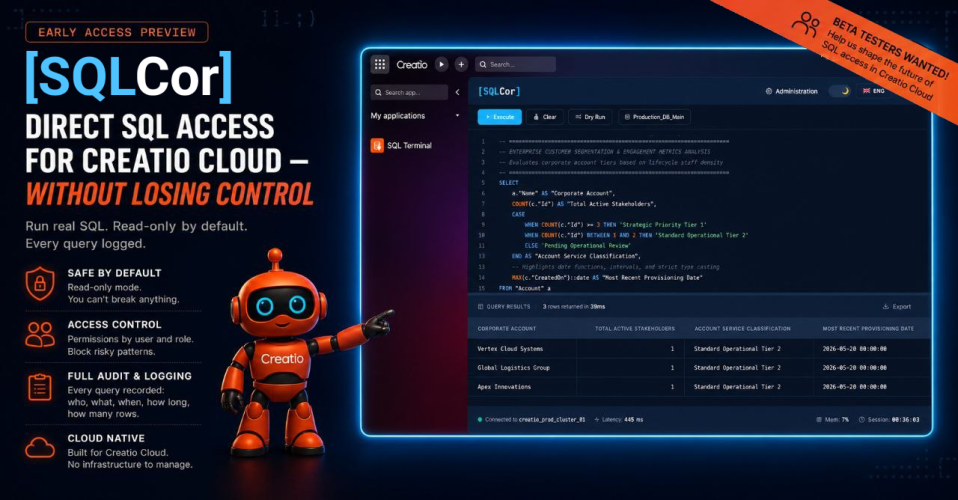Click the Query Results panel label
Screen dimensions: 958x500
coord(504,306)
